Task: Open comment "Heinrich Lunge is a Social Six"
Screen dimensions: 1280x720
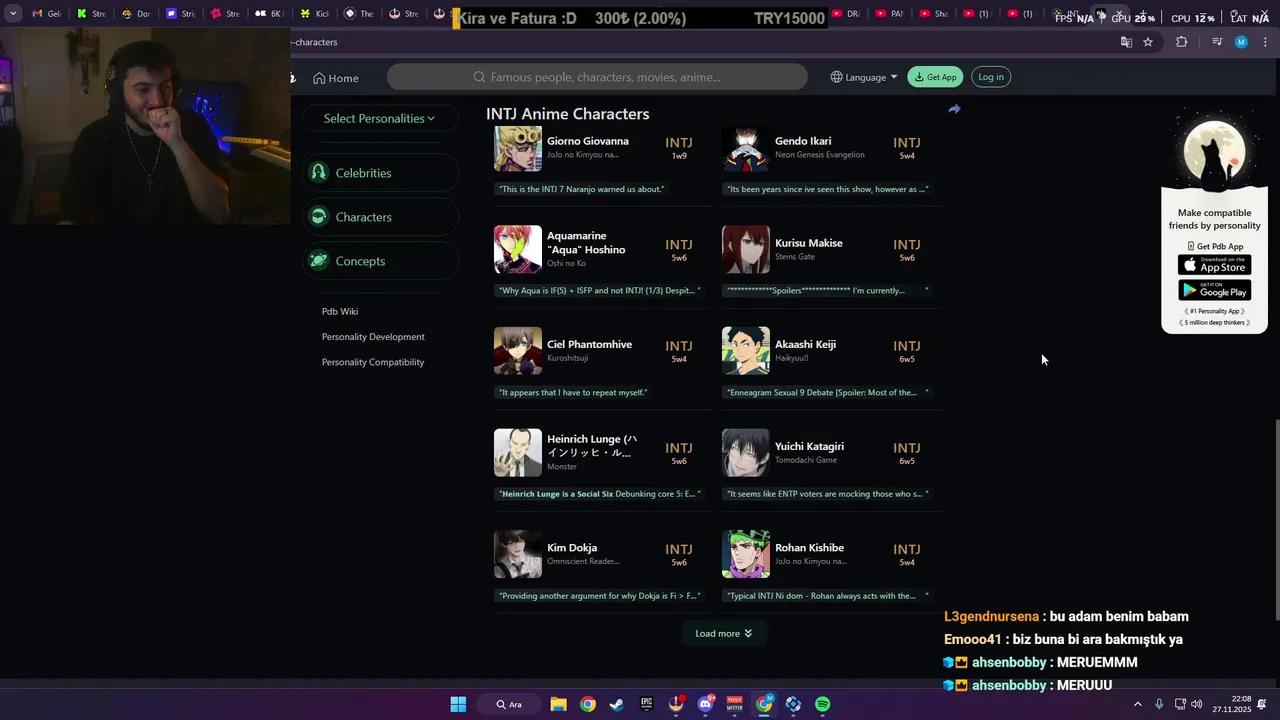Action: pyautogui.click(x=600, y=494)
